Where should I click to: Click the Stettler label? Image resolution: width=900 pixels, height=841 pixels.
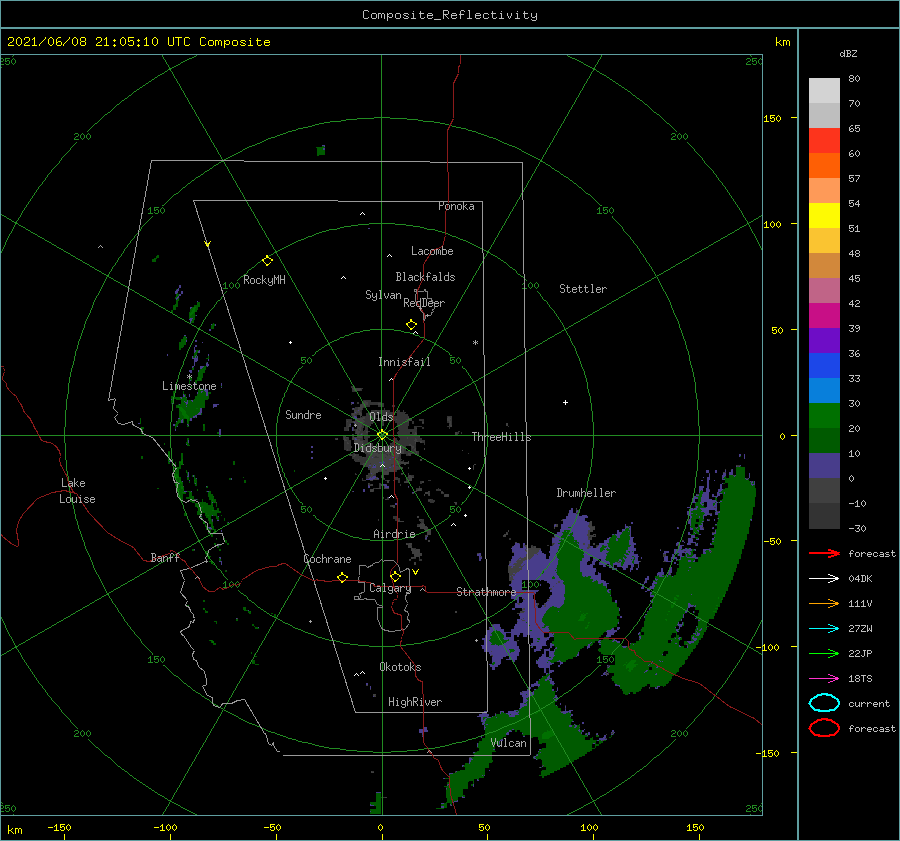point(583,289)
